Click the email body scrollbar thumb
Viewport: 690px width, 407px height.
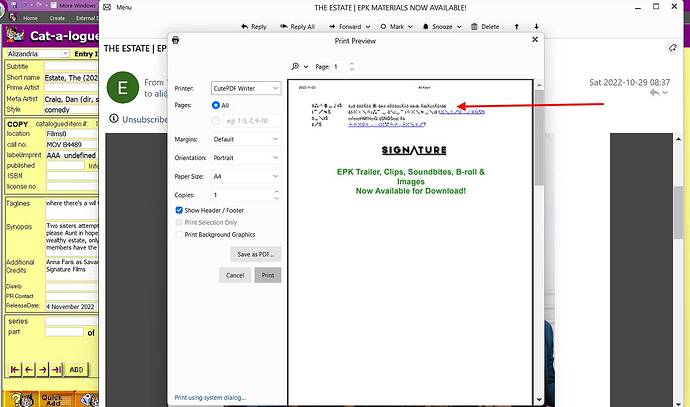pos(678,212)
